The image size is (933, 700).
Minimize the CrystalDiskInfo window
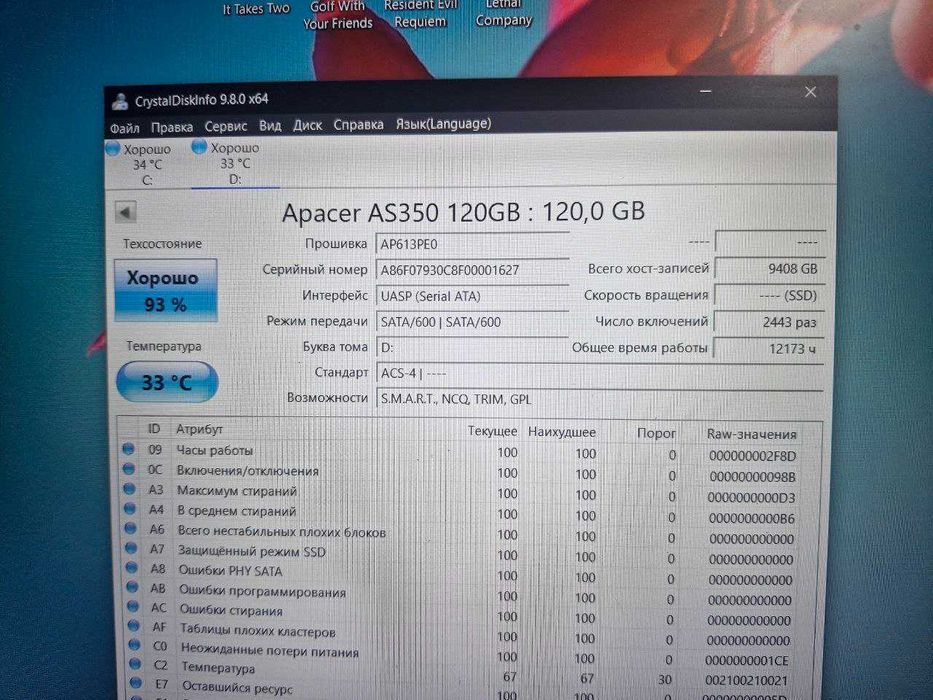tap(706, 92)
